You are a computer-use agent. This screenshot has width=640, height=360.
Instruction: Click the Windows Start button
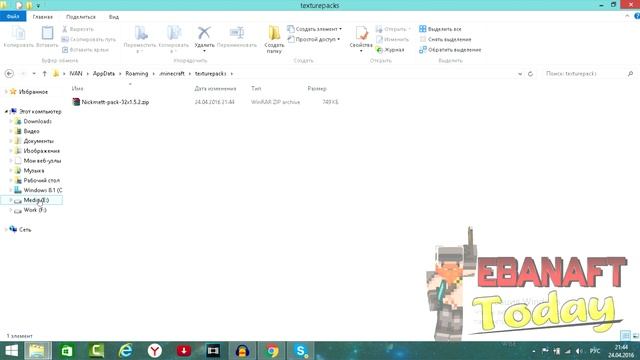point(11,351)
